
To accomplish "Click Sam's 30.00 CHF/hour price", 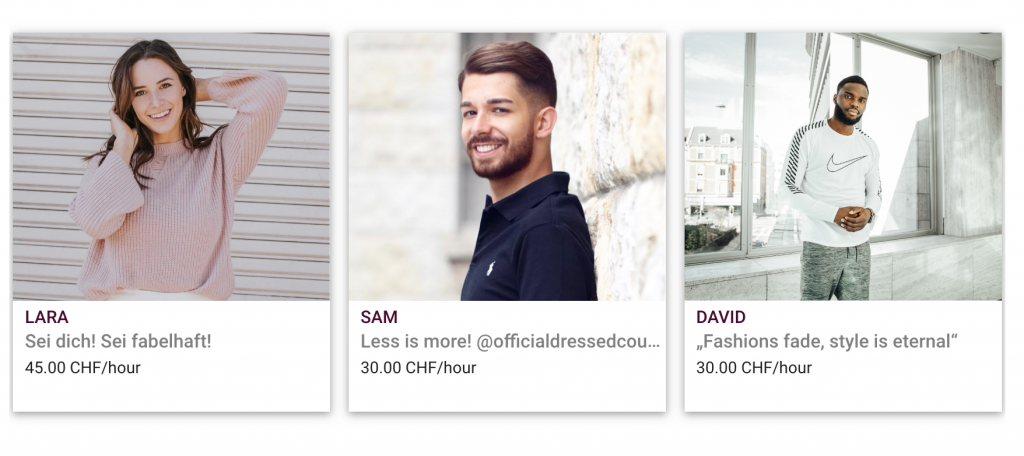I will tap(419, 368).
